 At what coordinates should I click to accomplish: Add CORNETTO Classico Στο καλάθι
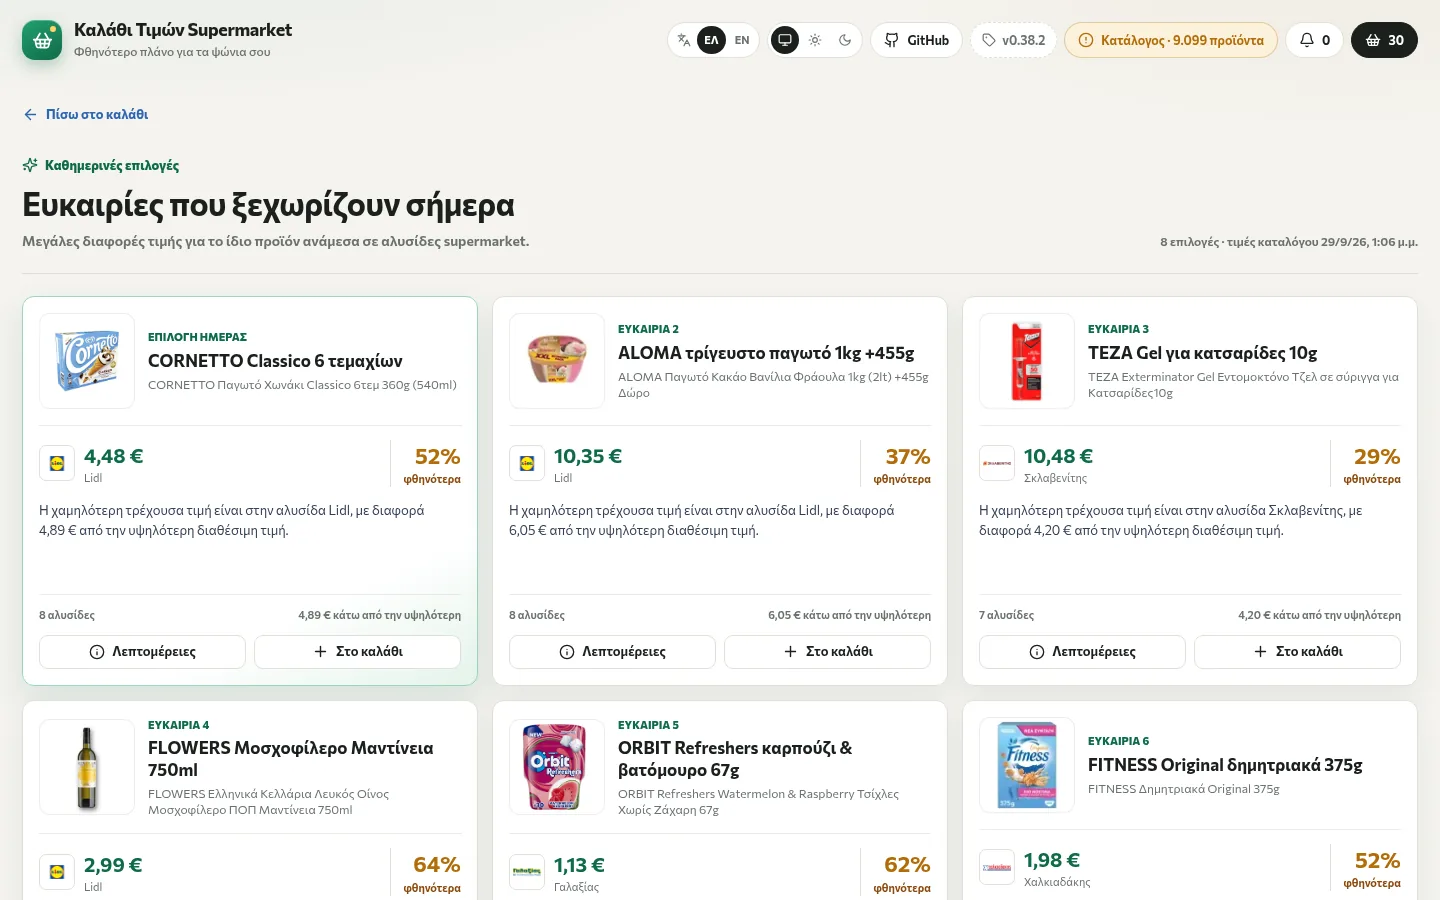point(358,651)
